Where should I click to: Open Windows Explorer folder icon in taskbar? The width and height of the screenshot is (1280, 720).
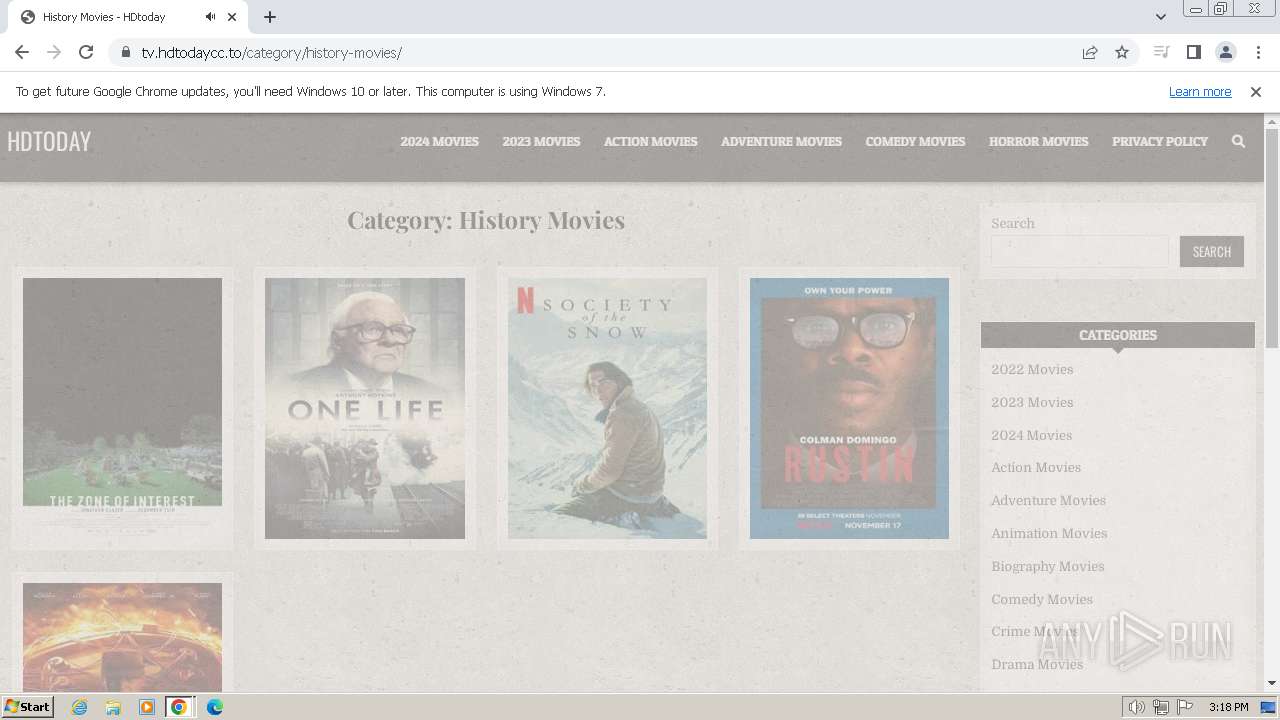pyautogui.click(x=113, y=707)
